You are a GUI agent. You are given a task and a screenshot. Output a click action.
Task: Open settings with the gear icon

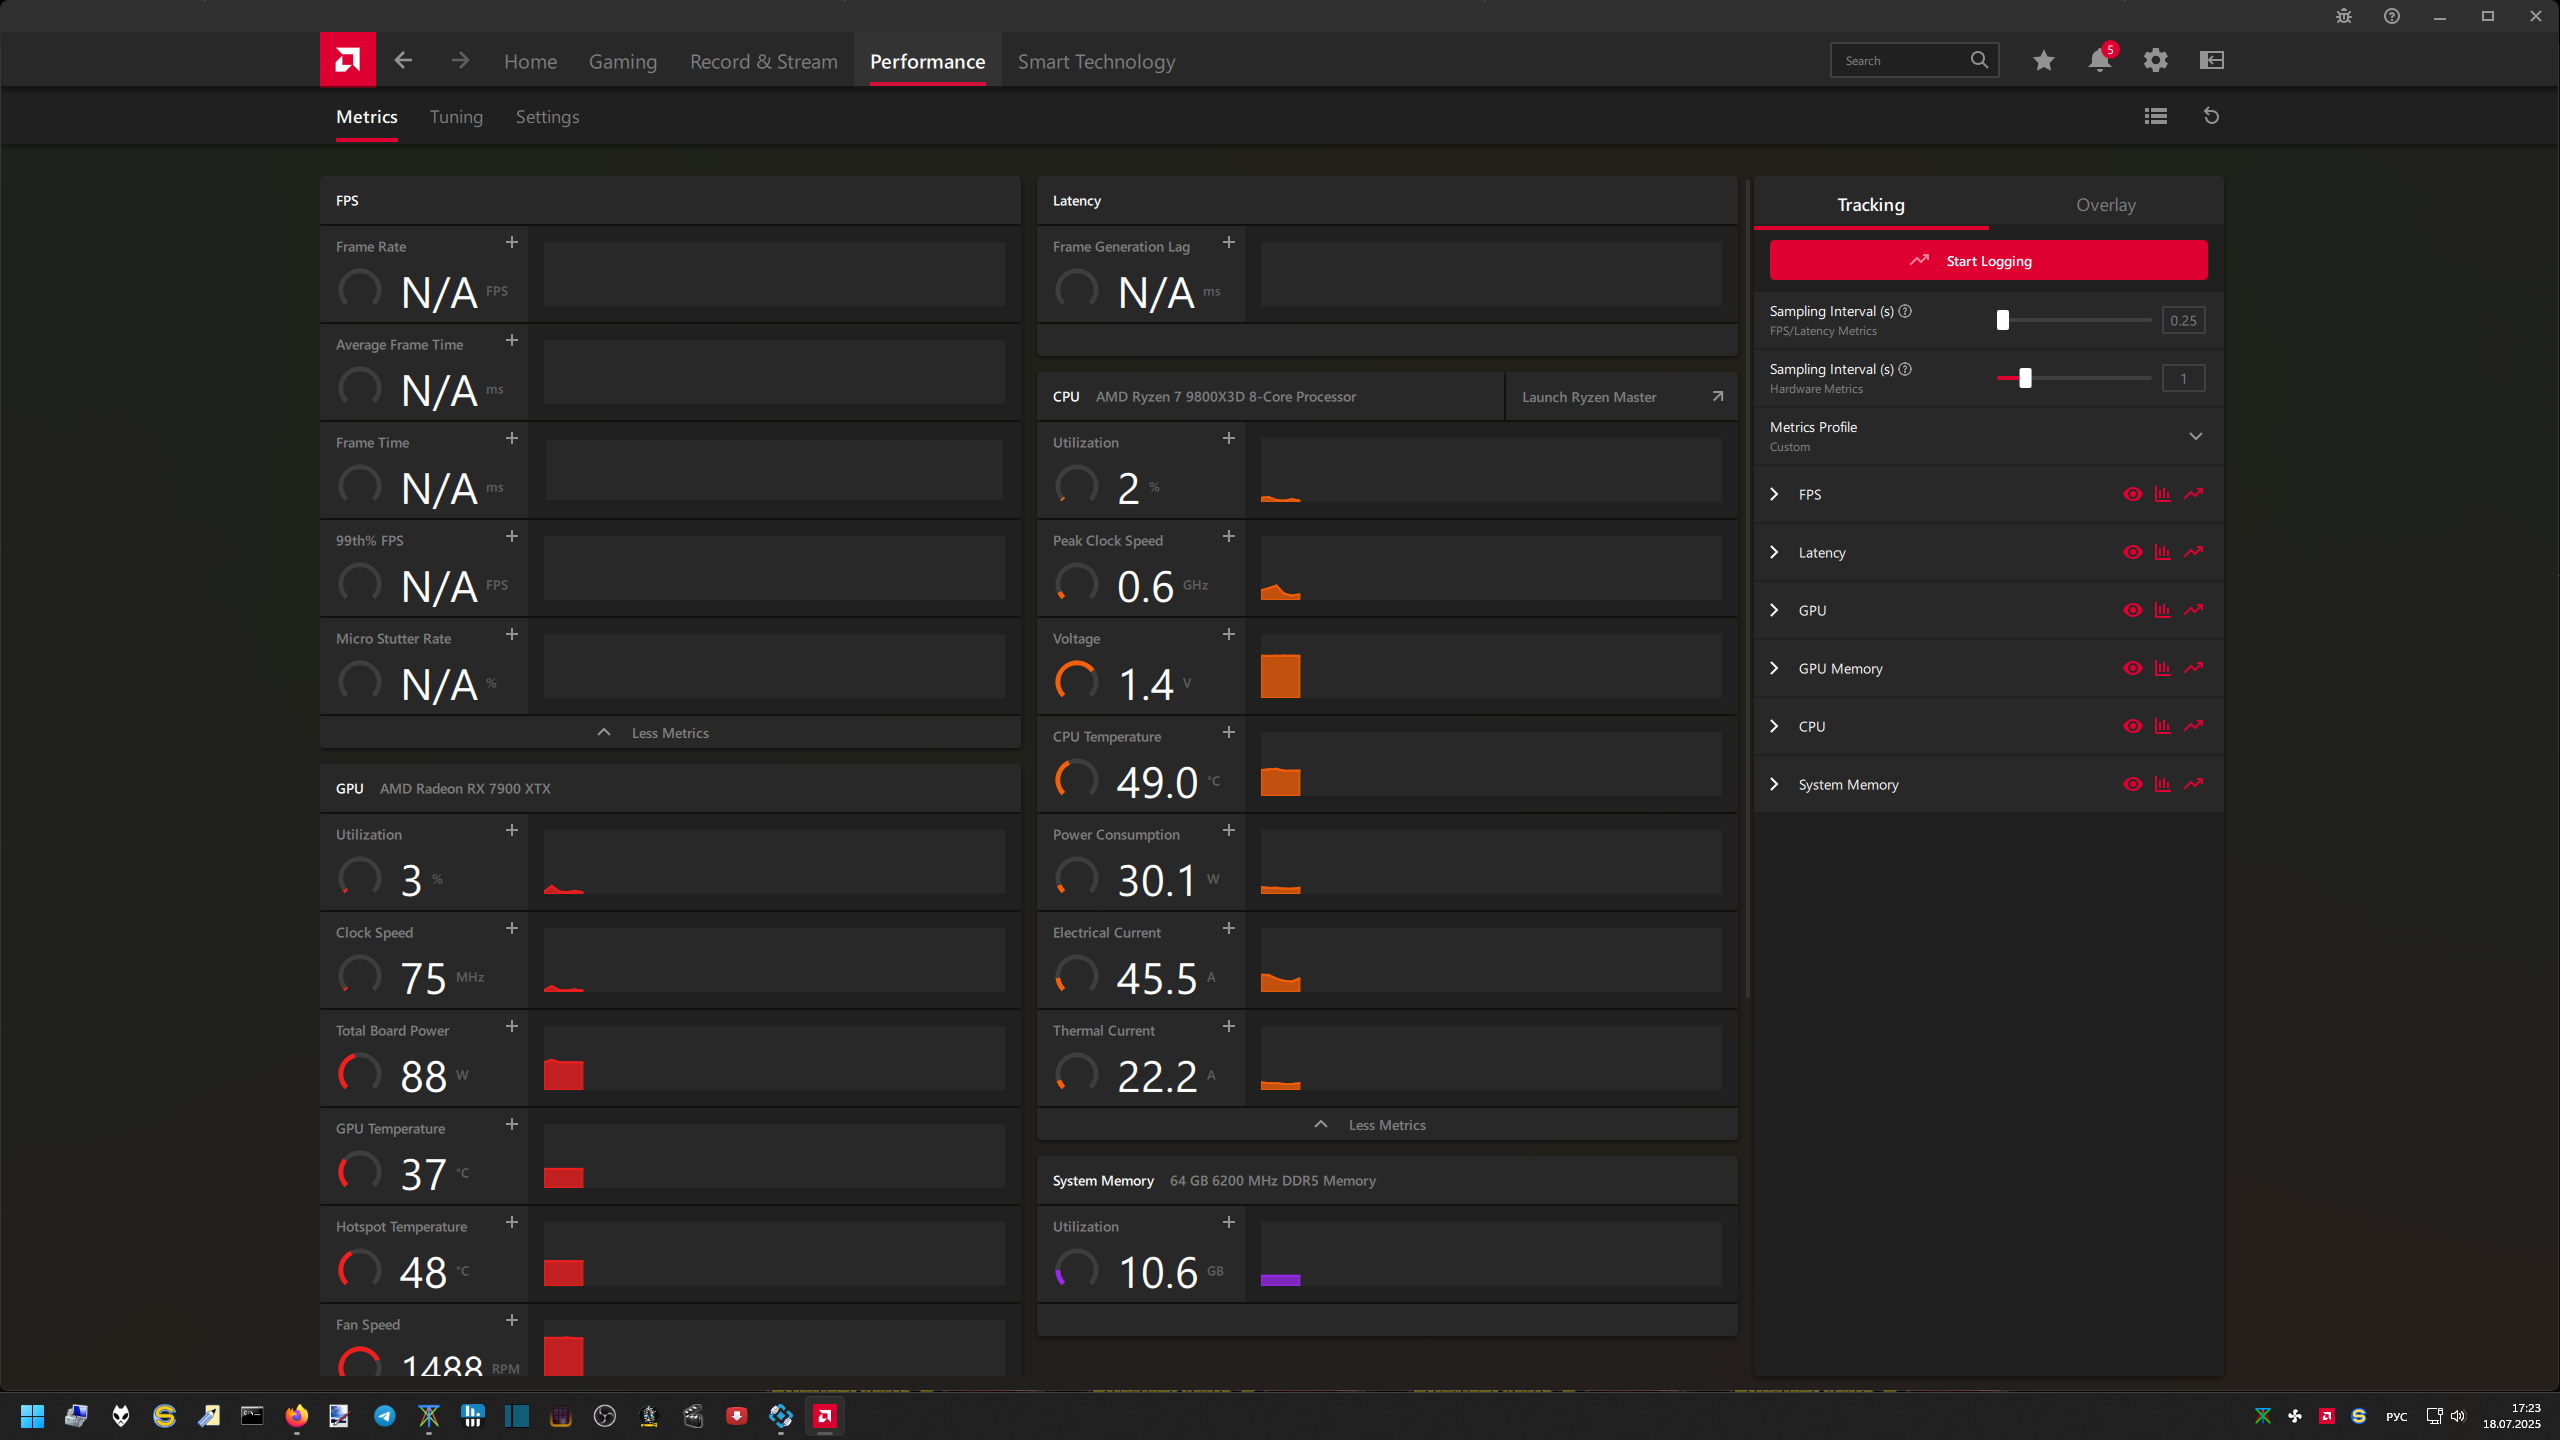coord(2155,61)
